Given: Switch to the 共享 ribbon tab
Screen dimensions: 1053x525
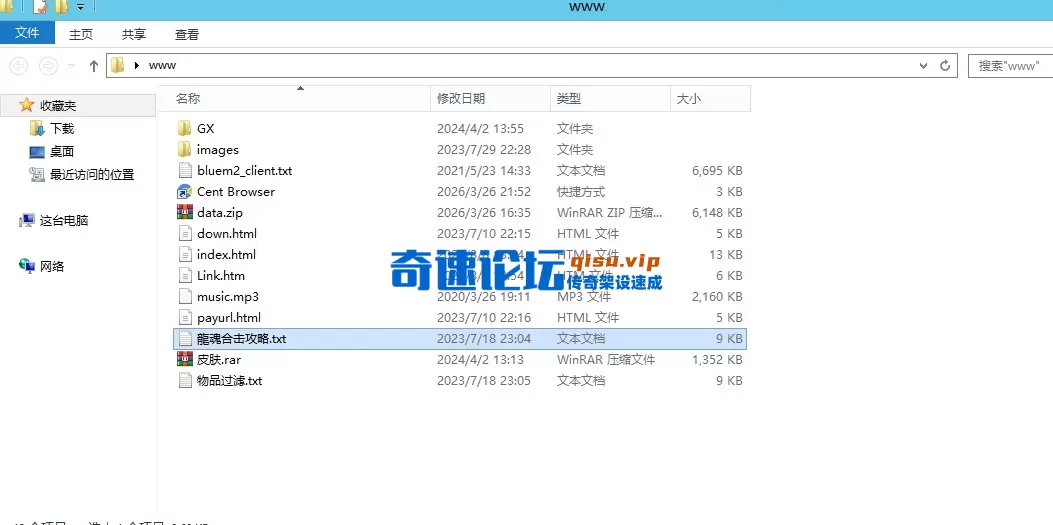Looking at the screenshot, I should [x=134, y=34].
